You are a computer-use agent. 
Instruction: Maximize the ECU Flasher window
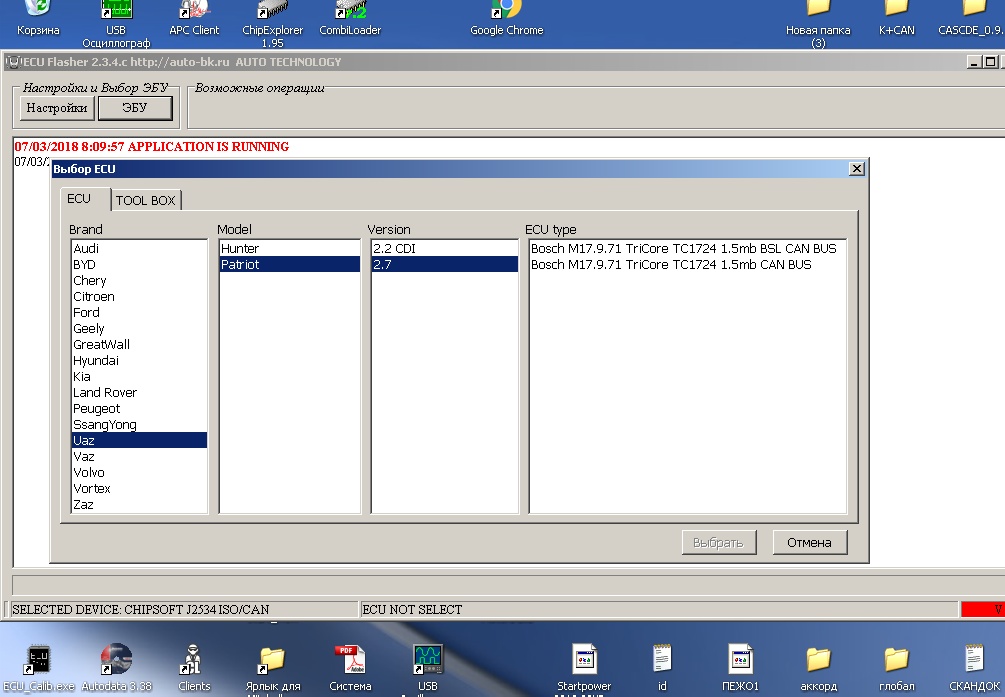[990, 62]
